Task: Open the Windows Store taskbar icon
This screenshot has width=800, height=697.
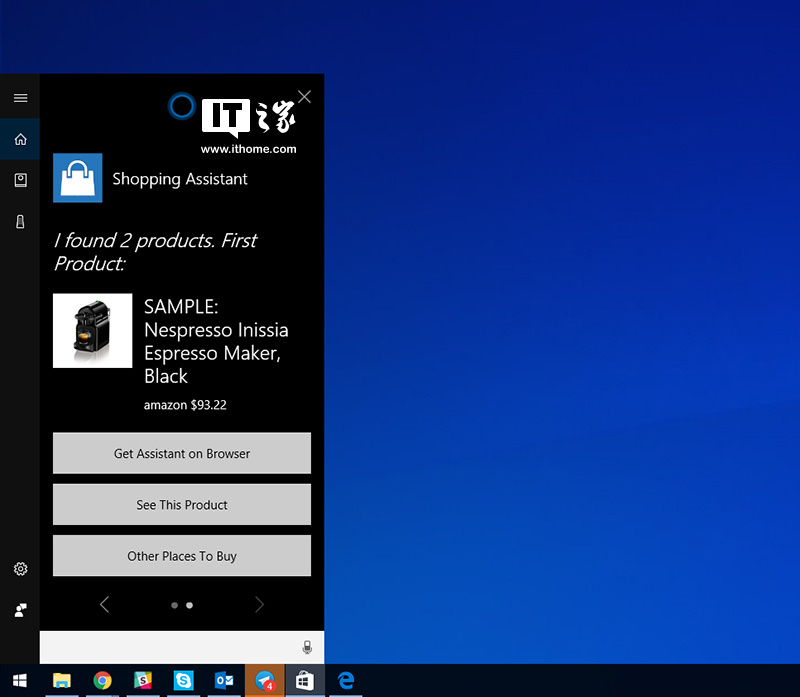Action: [x=305, y=680]
